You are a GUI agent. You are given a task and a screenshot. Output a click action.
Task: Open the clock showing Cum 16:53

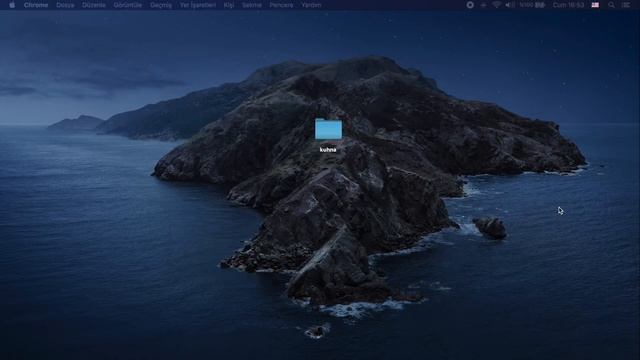[x=569, y=5]
